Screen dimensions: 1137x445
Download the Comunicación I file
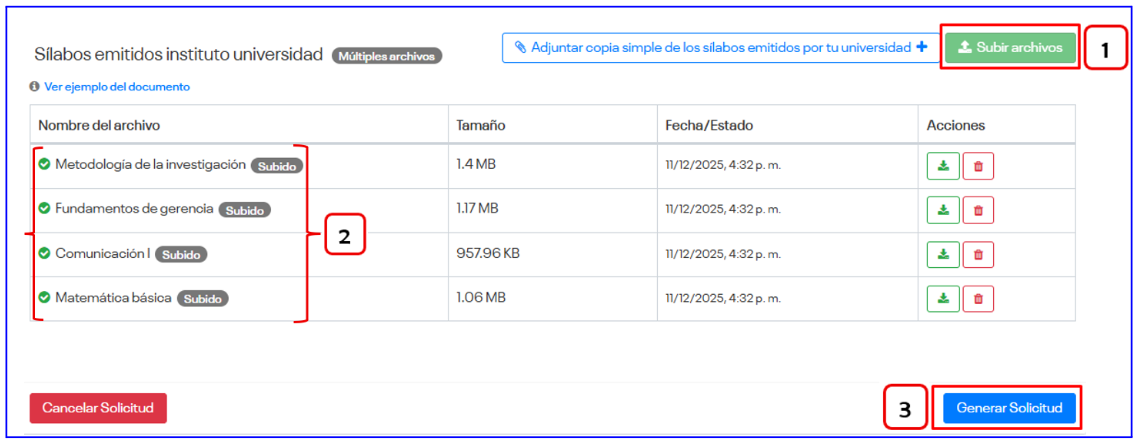(x=943, y=254)
